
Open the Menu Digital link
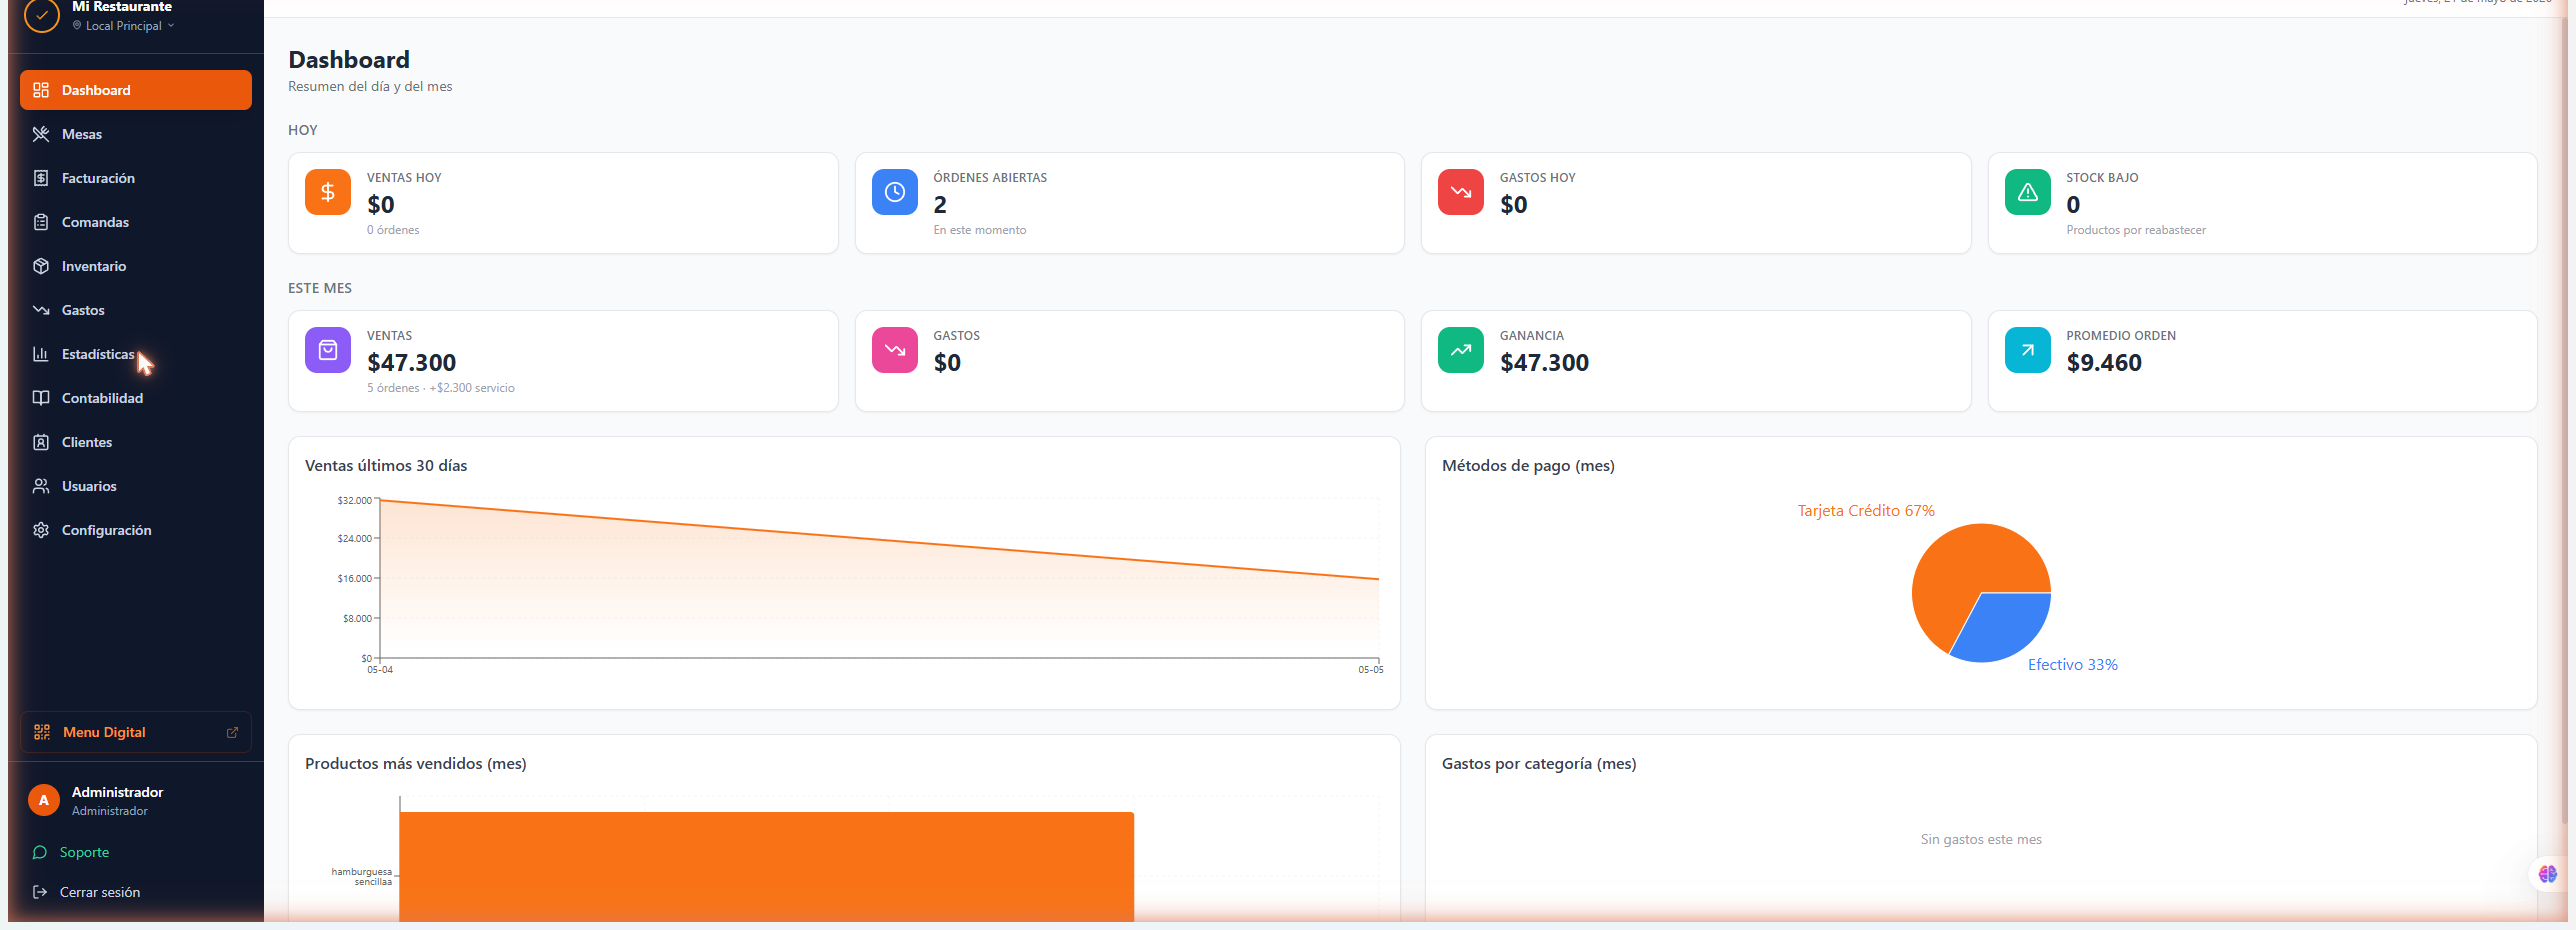click(x=135, y=732)
